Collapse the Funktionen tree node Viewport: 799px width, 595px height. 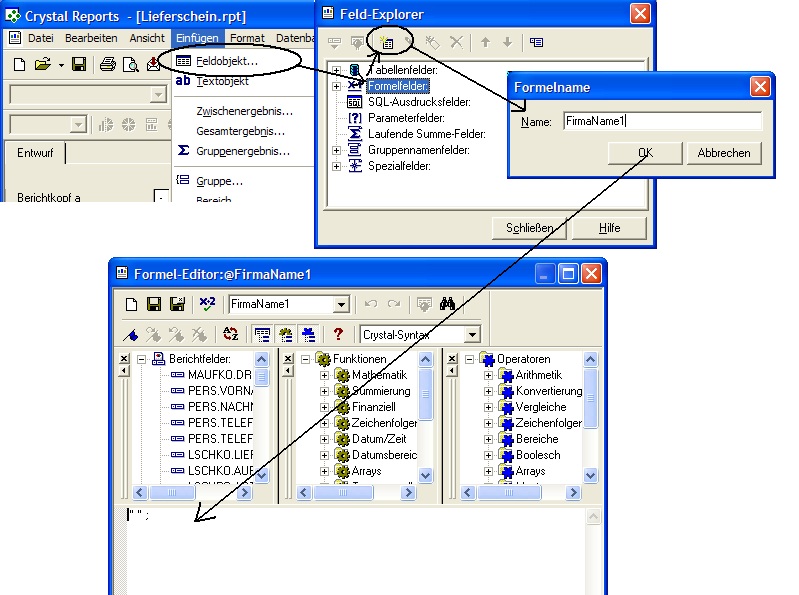305,359
